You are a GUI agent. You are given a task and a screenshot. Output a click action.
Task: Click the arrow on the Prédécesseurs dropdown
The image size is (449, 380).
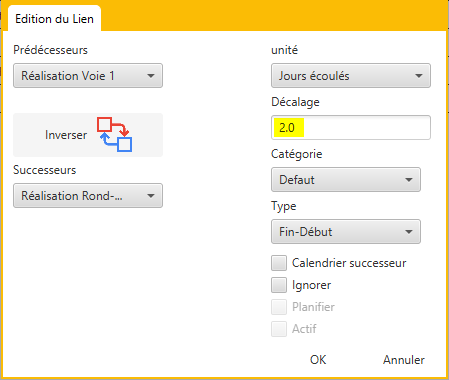click(x=151, y=76)
